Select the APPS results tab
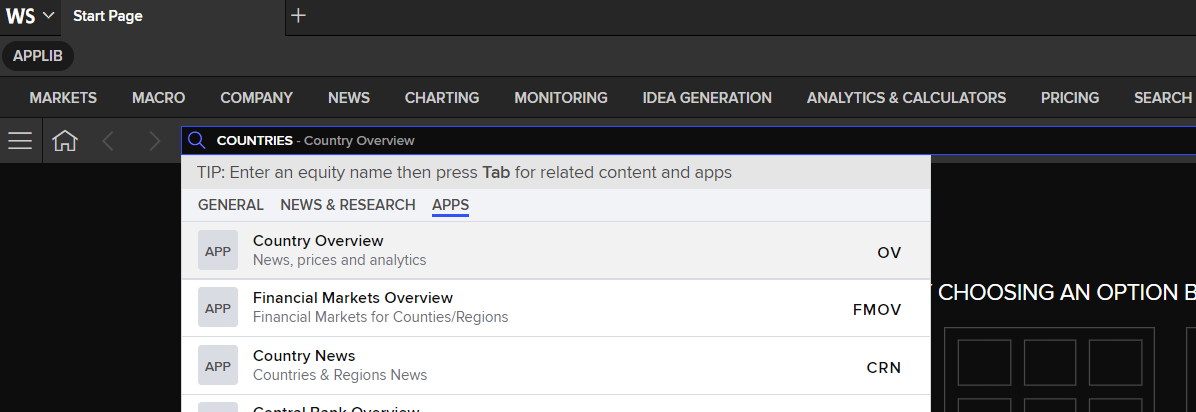Screen dimensions: 1196x412 tap(450, 204)
